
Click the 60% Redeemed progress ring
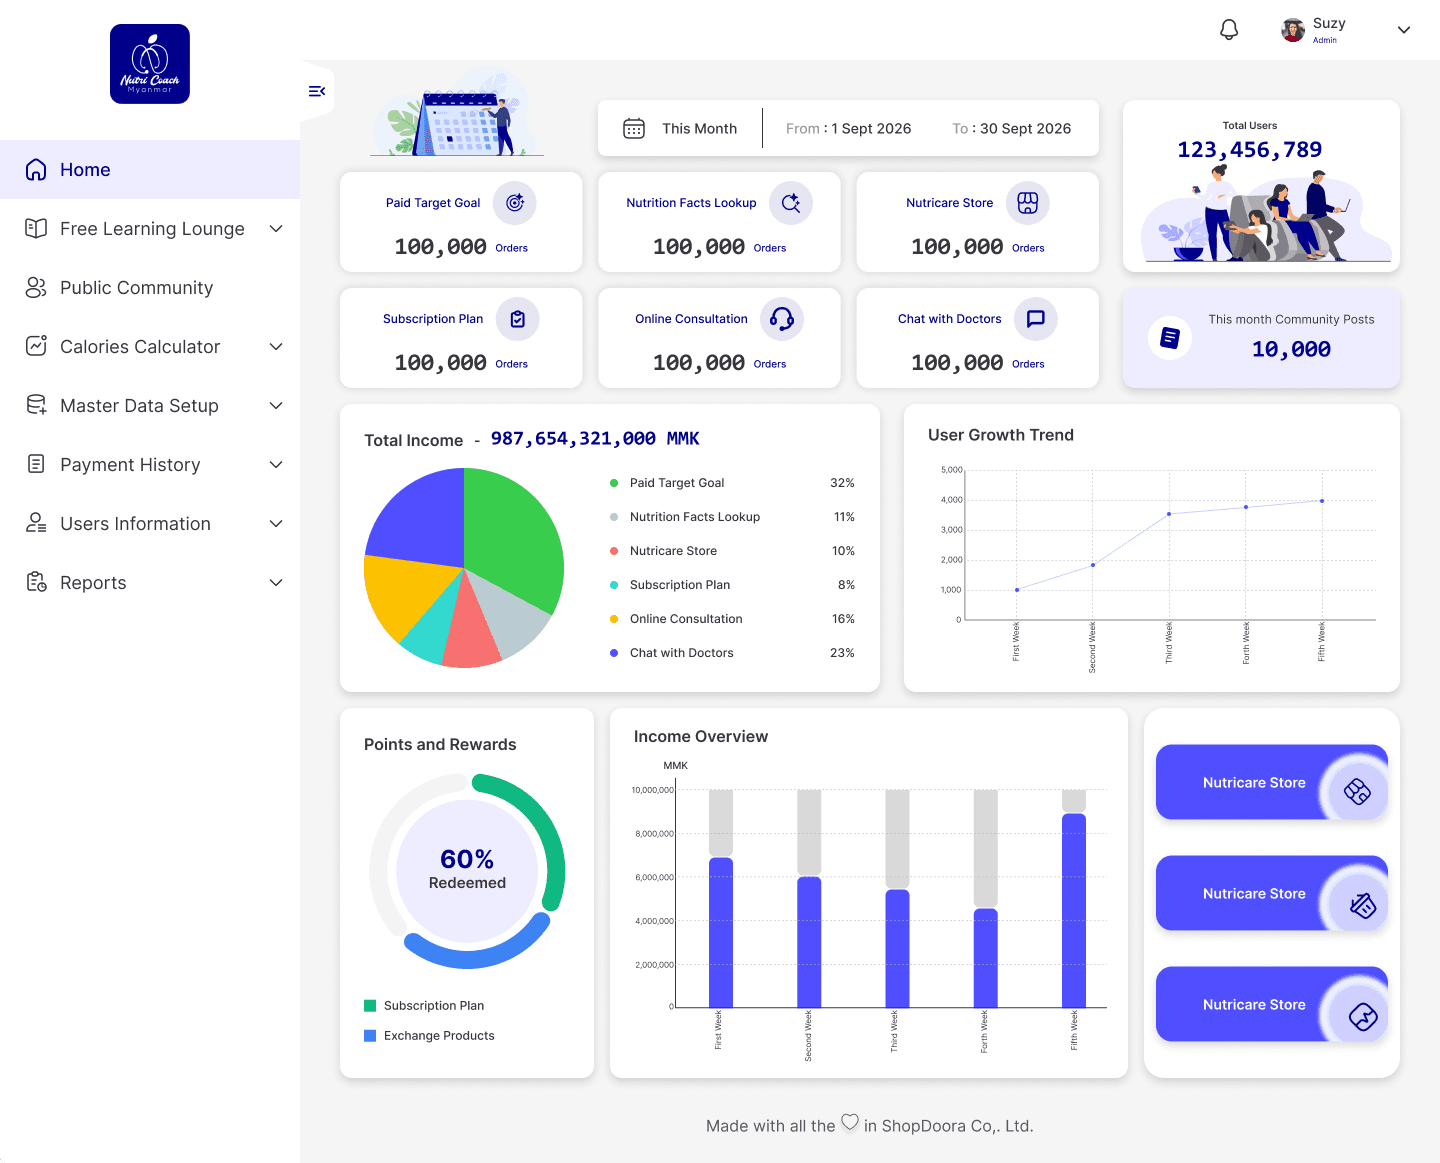point(467,871)
